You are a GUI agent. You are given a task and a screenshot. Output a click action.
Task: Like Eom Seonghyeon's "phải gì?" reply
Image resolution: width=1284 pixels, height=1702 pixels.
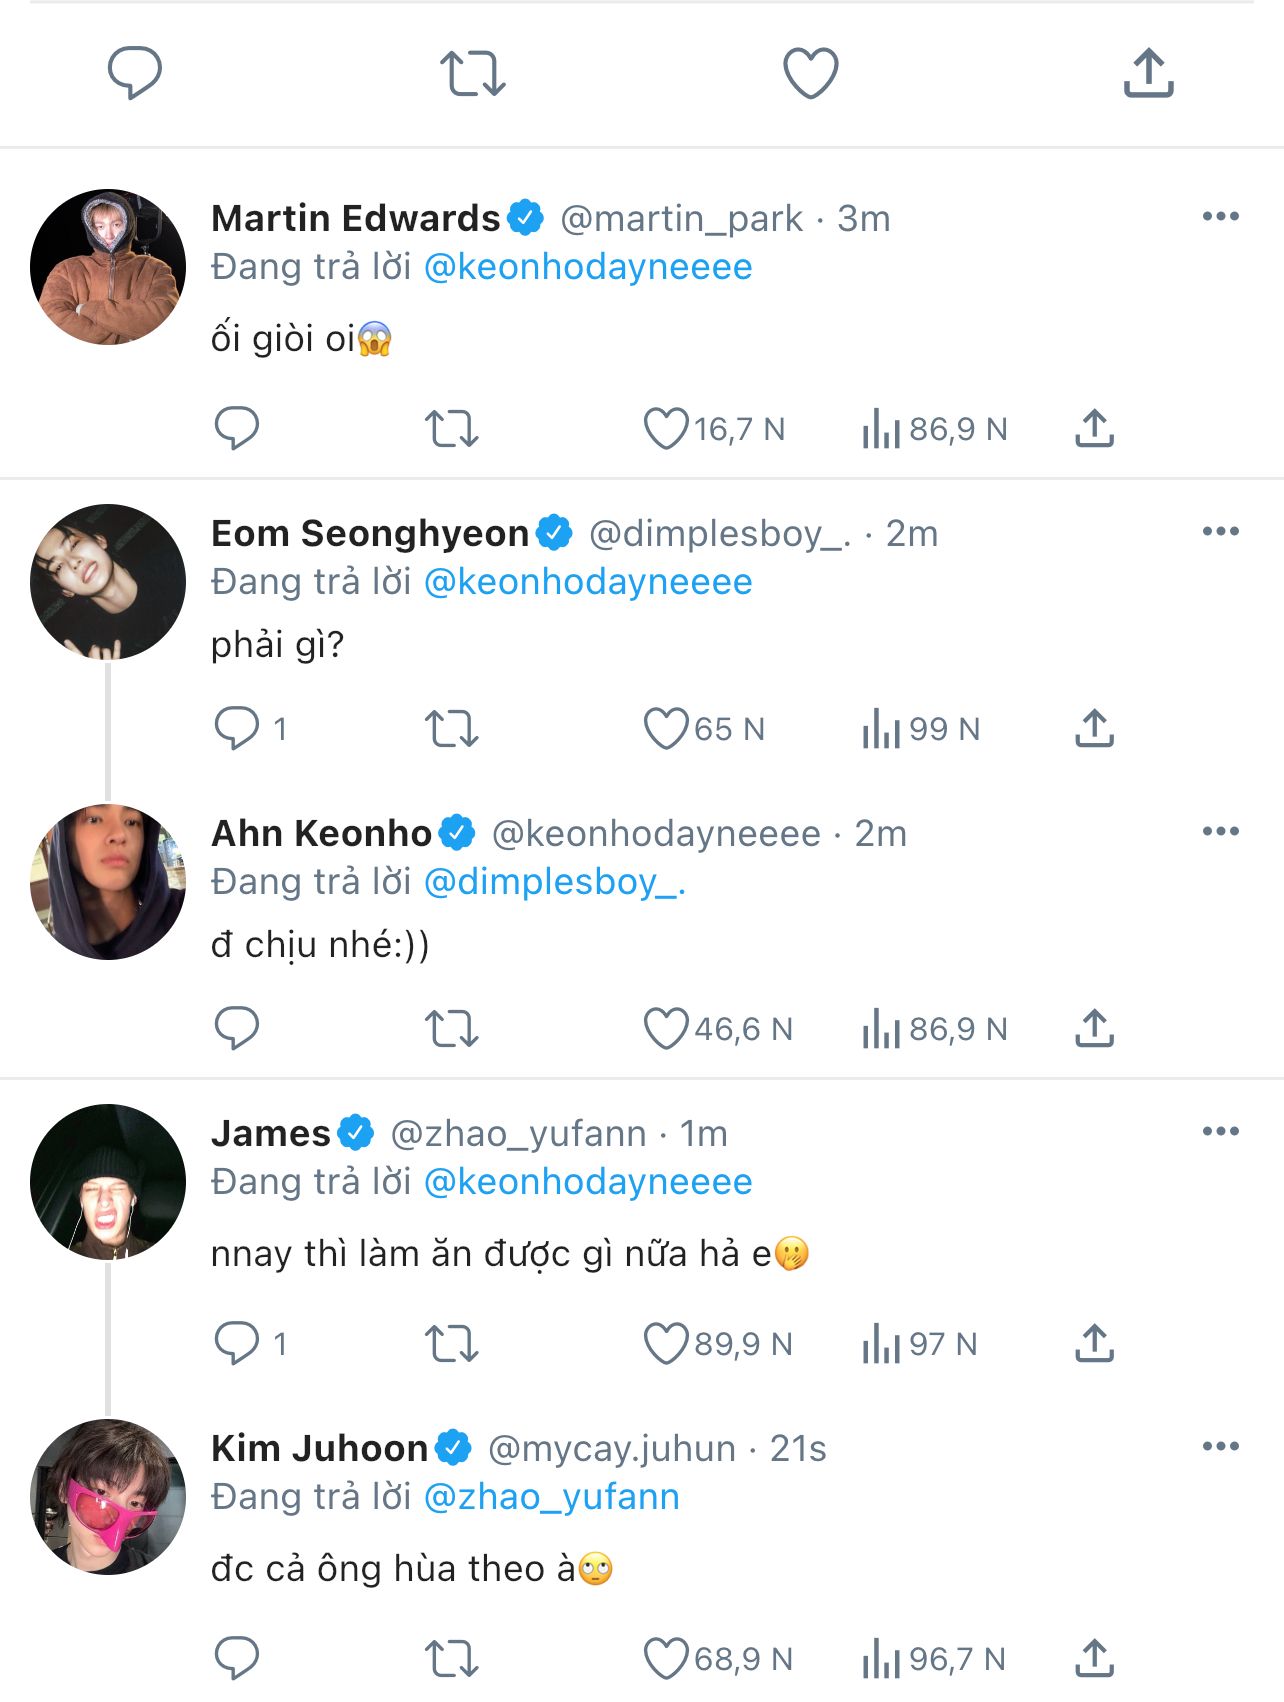coord(665,729)
